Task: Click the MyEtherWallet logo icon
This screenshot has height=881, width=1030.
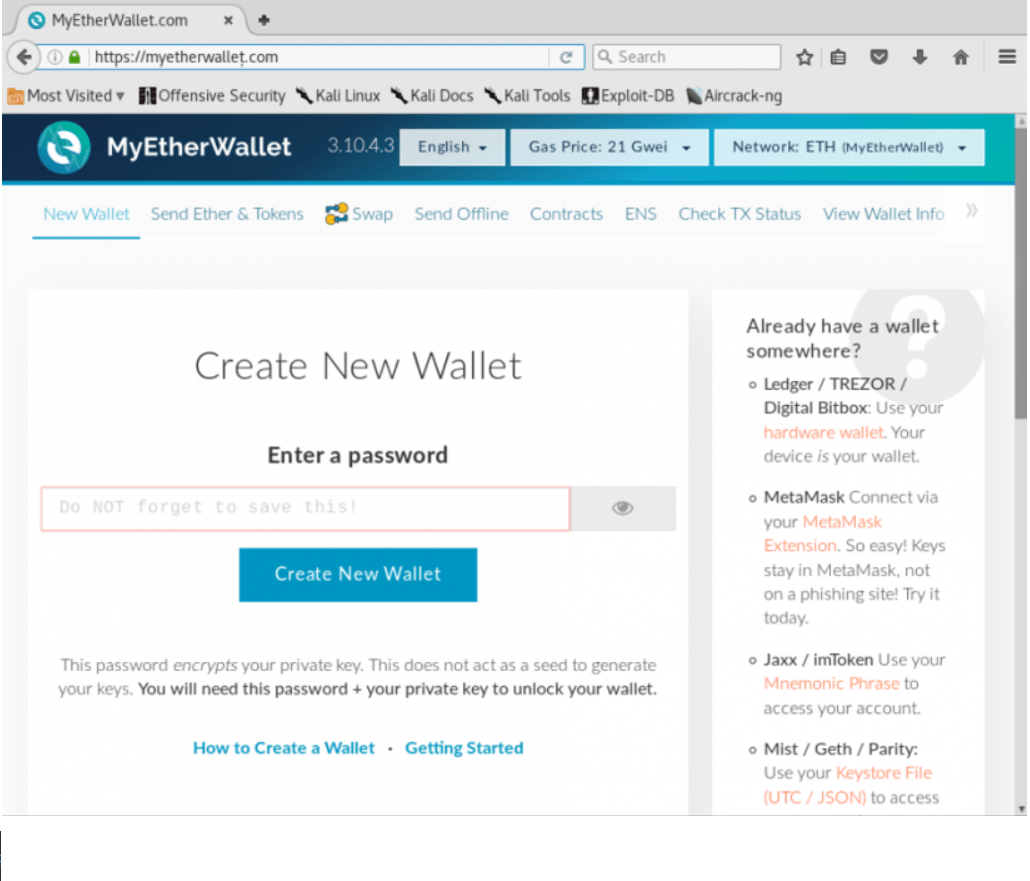Action: (64, 147)
